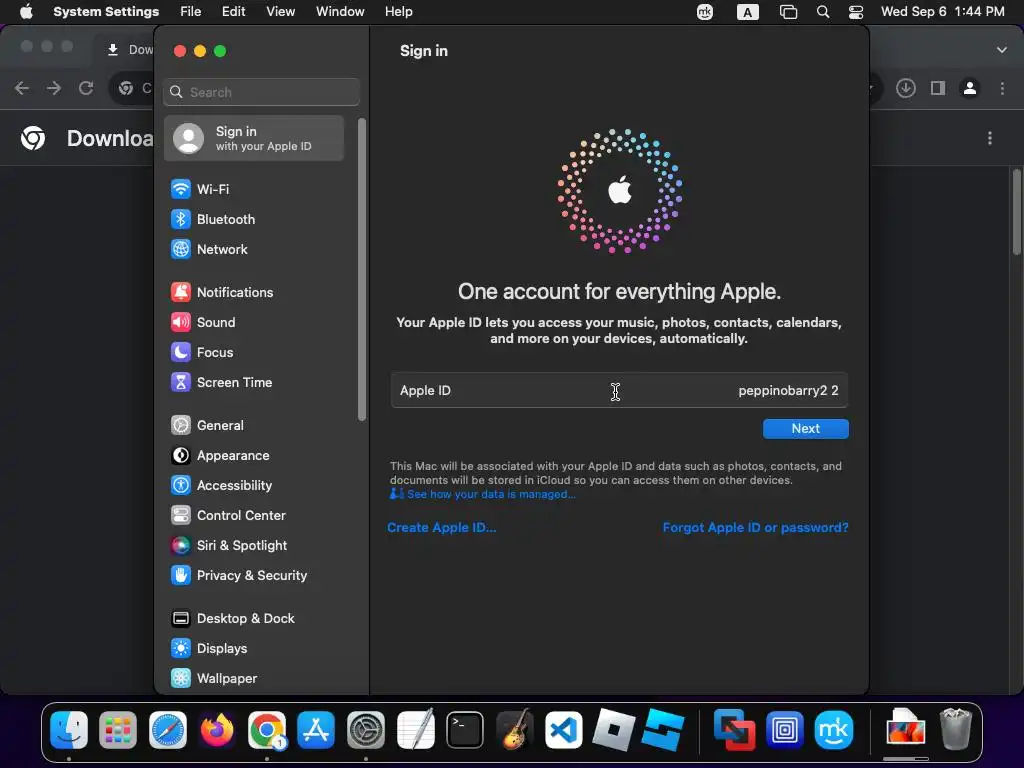The image size is (1024, 768).
Task: Open Control Center in menu bar
Action: tap(856, 12)
